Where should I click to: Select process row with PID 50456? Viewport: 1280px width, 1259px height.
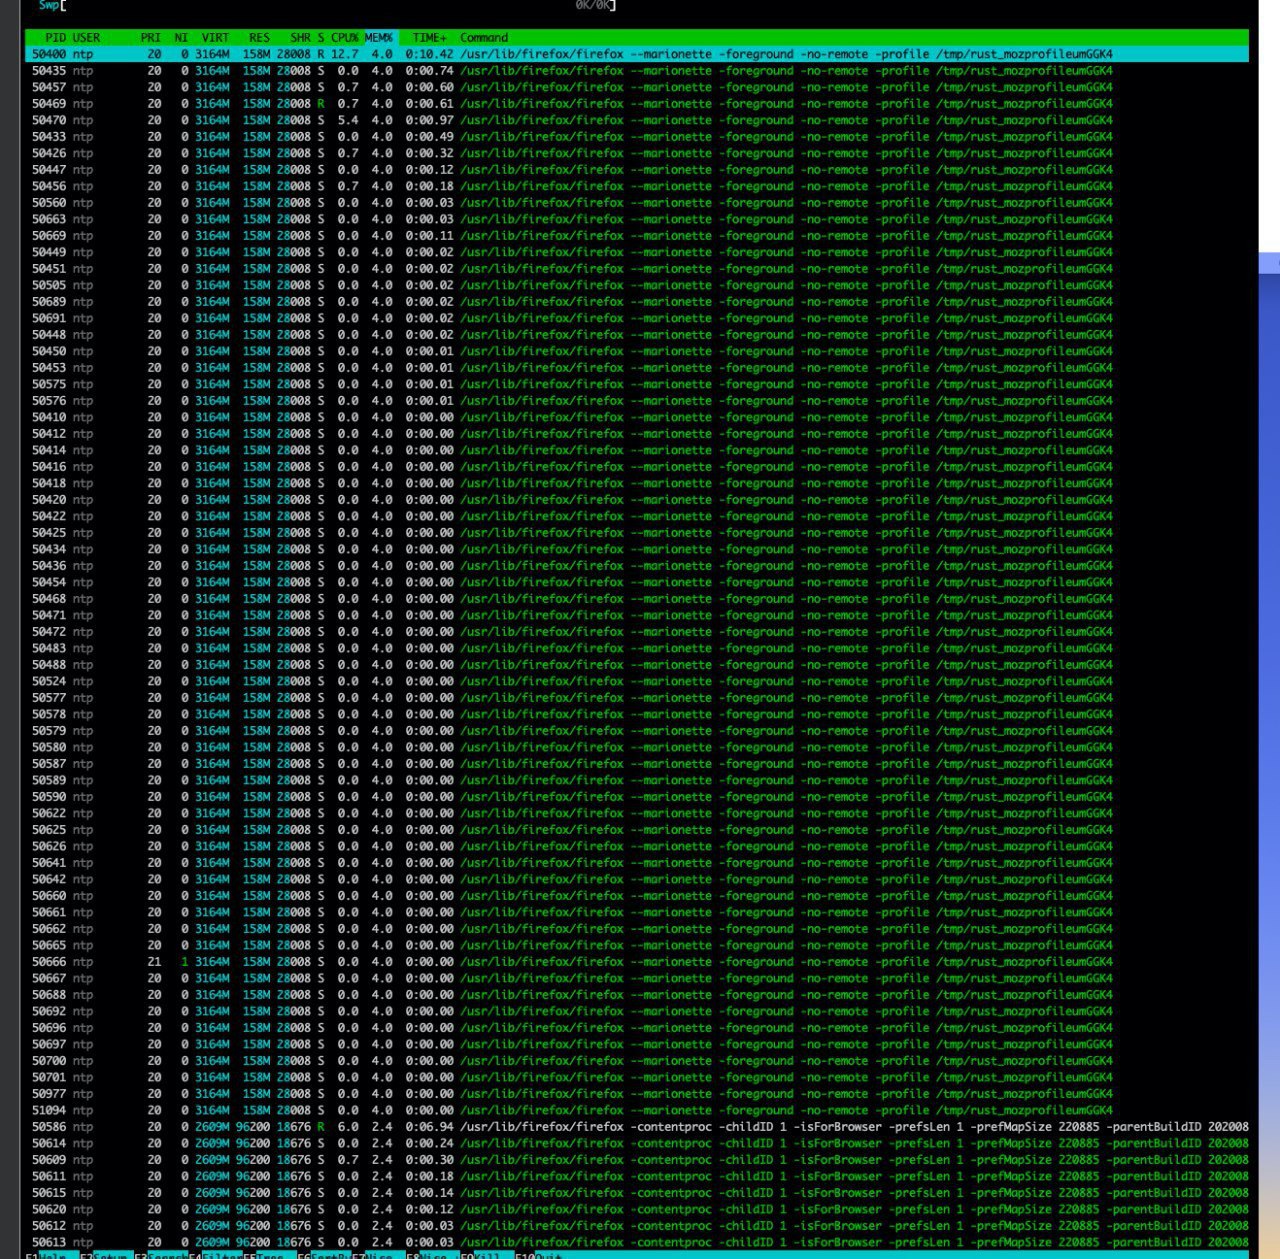(x=637, y=186)
